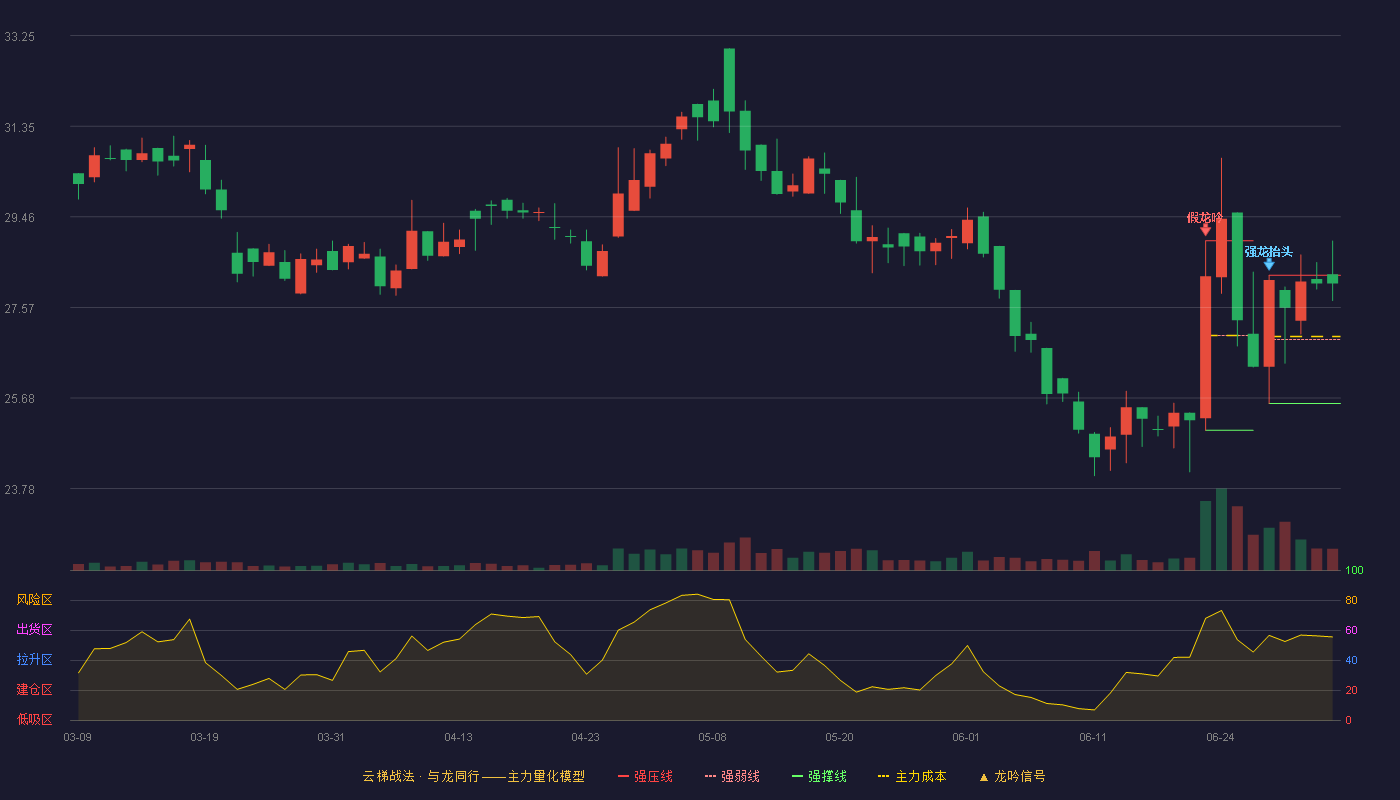Viewport: 1400px width, 800px height.
Task: Select the 拉升区 zone label
Action: pyautogui.click(x=34, y=660)
